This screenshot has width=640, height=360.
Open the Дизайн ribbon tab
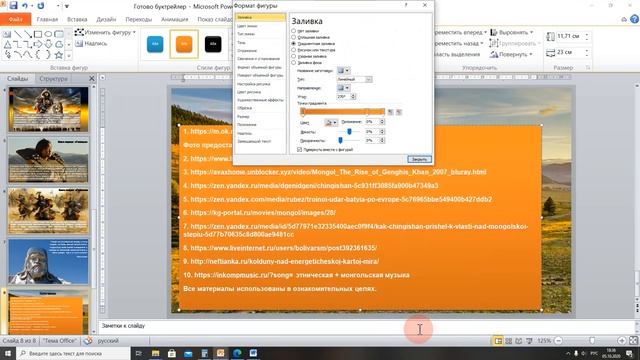106,19
